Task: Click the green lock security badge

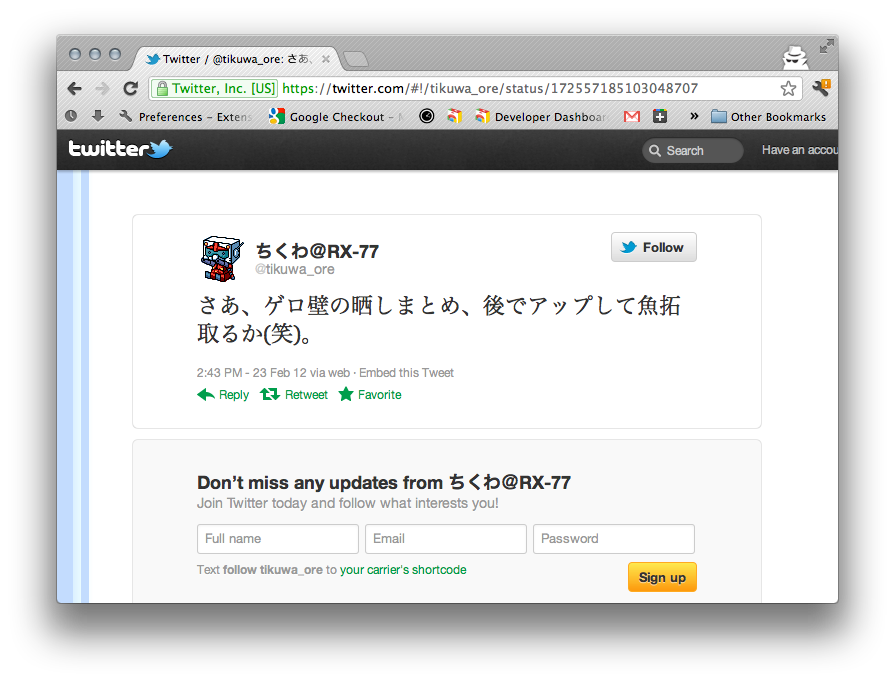Action: coord(215,88)
